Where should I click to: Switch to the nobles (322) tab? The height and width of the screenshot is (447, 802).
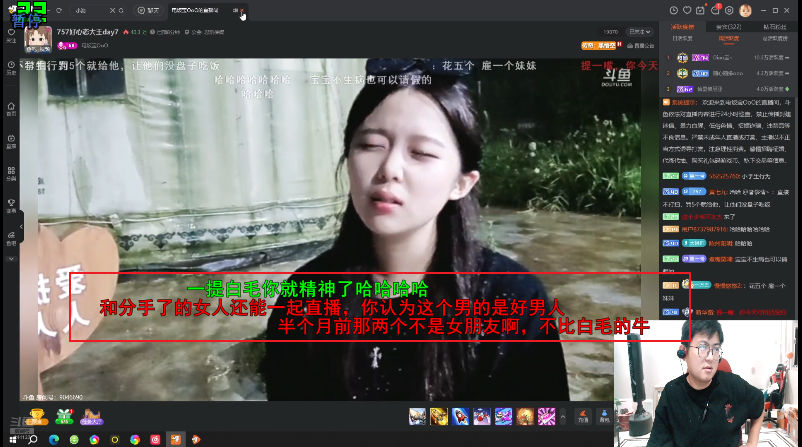(x=728, y=27)
